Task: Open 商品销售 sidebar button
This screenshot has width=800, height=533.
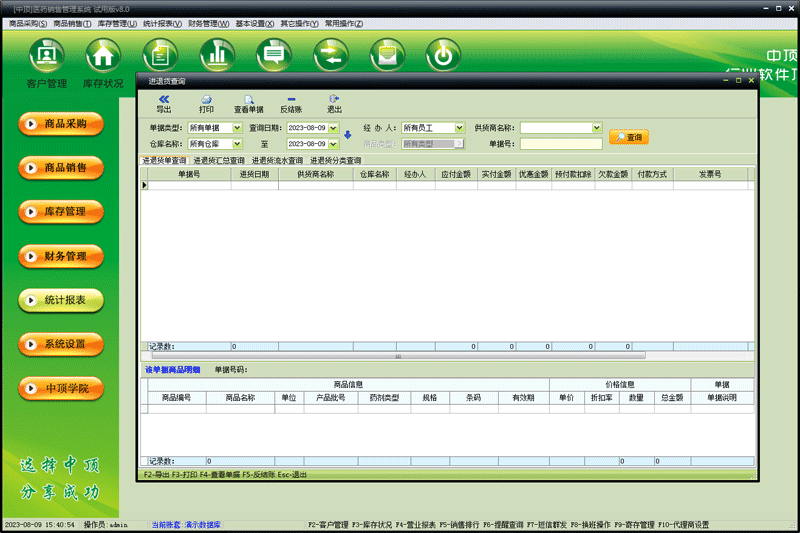Action: coord(61,168)
